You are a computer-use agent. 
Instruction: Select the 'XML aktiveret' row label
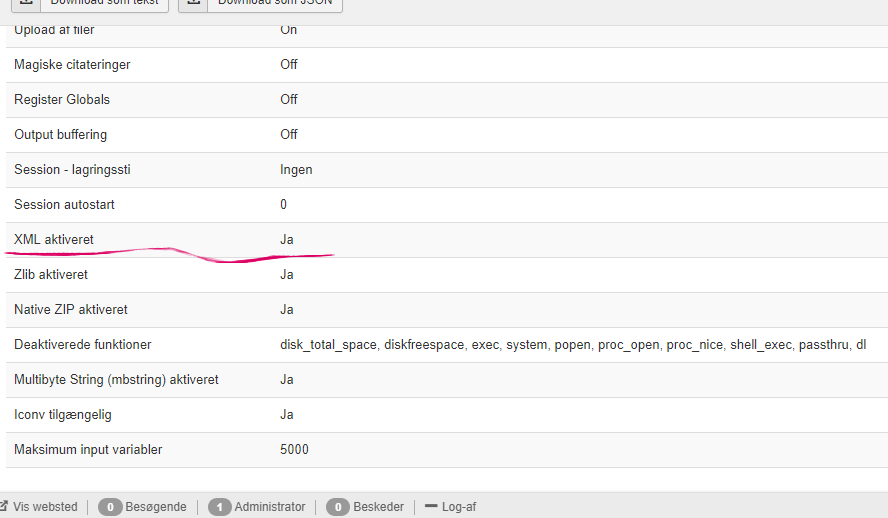[54, 240]
